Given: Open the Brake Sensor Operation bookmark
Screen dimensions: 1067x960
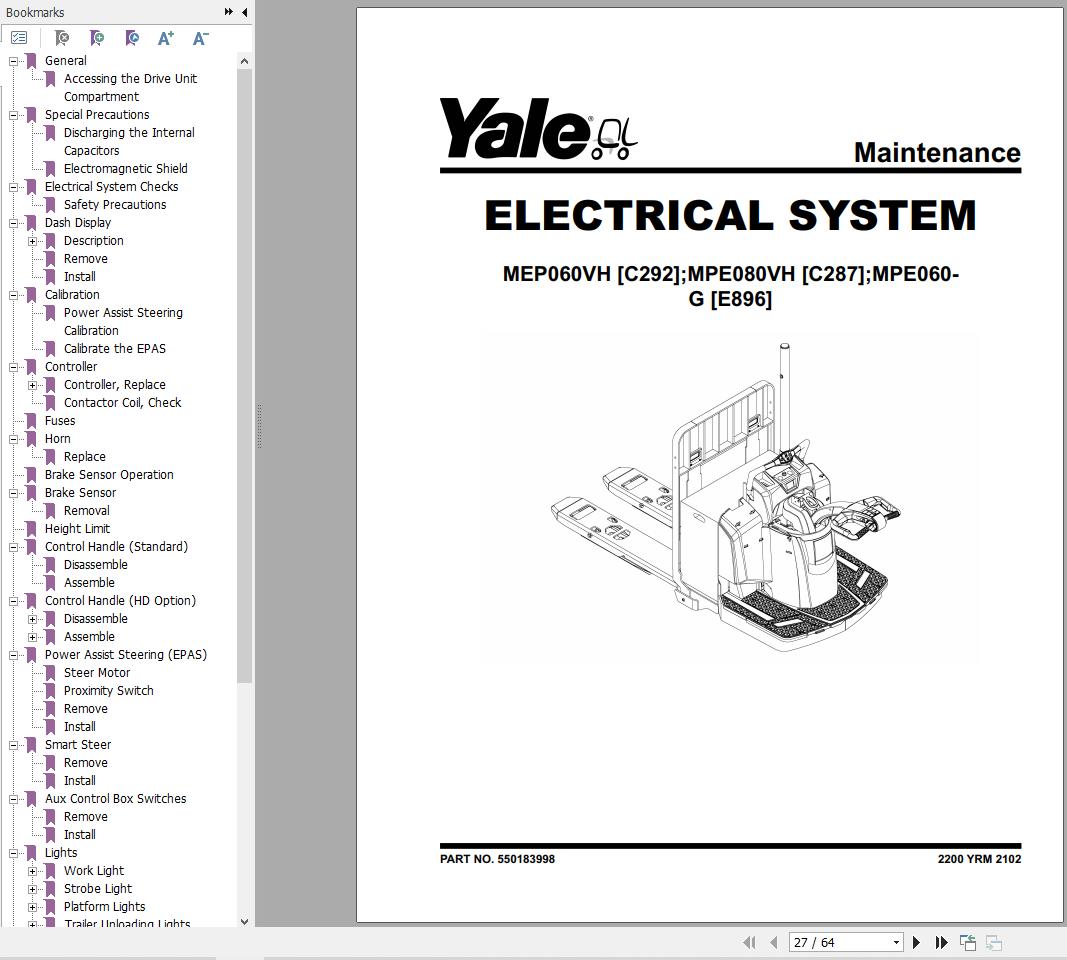Looking at the screenshot, I should coord(109,475).
